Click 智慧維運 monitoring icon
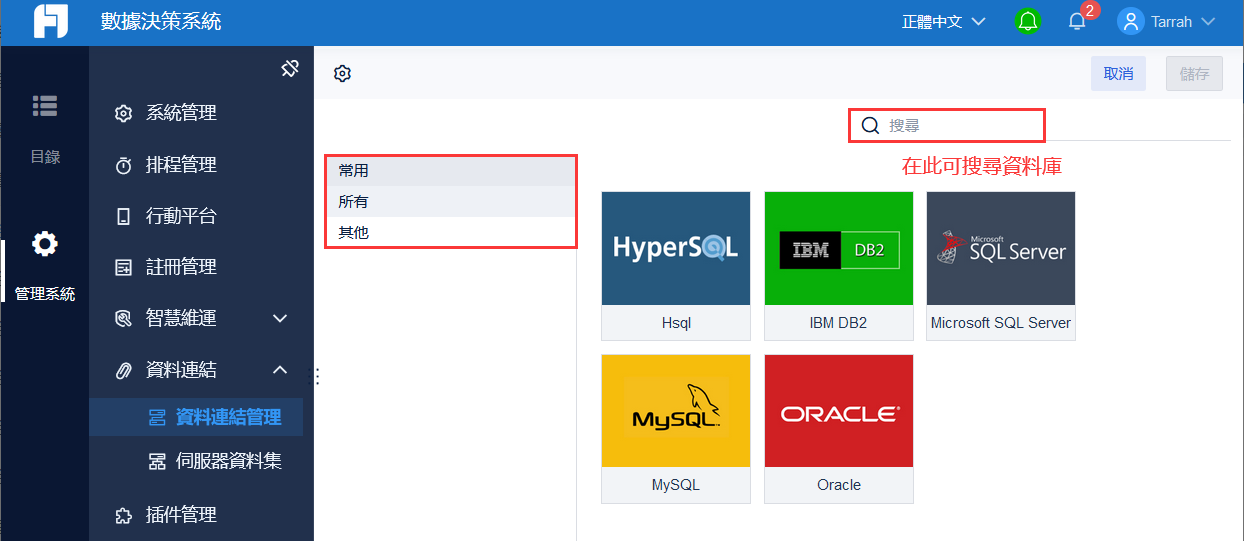1244x541 pixels. tap(123, 318)
